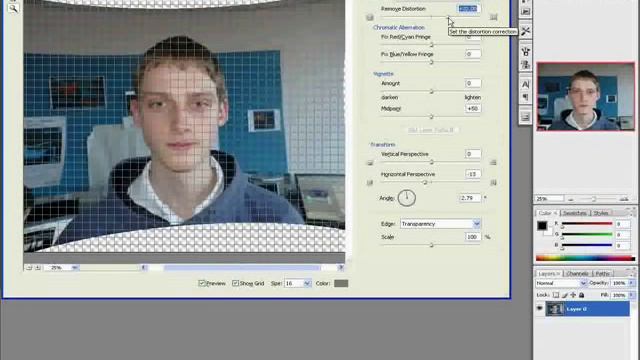Image resolution: width=640 pixels, height=360 pixels.
Task: Click pincushion distortion icon right of Remove Distortion slider
Action: coord(493,17)
